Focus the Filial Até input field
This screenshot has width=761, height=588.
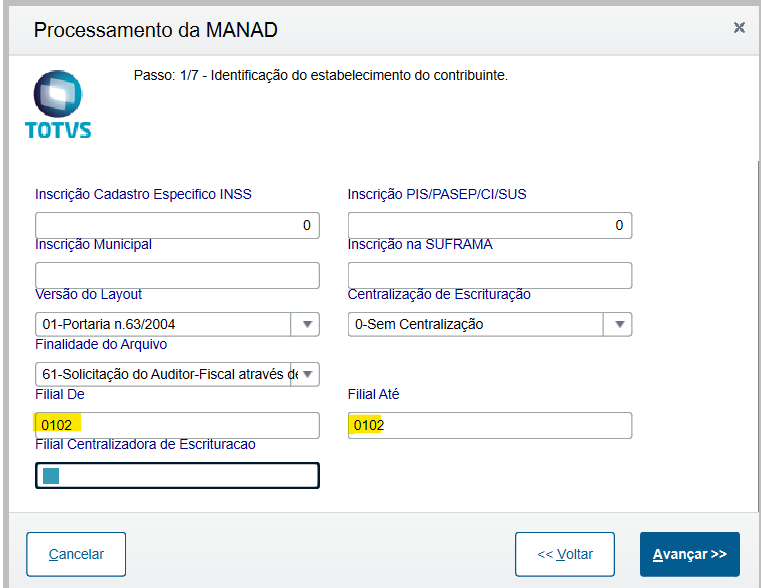(x=489, y=425)
